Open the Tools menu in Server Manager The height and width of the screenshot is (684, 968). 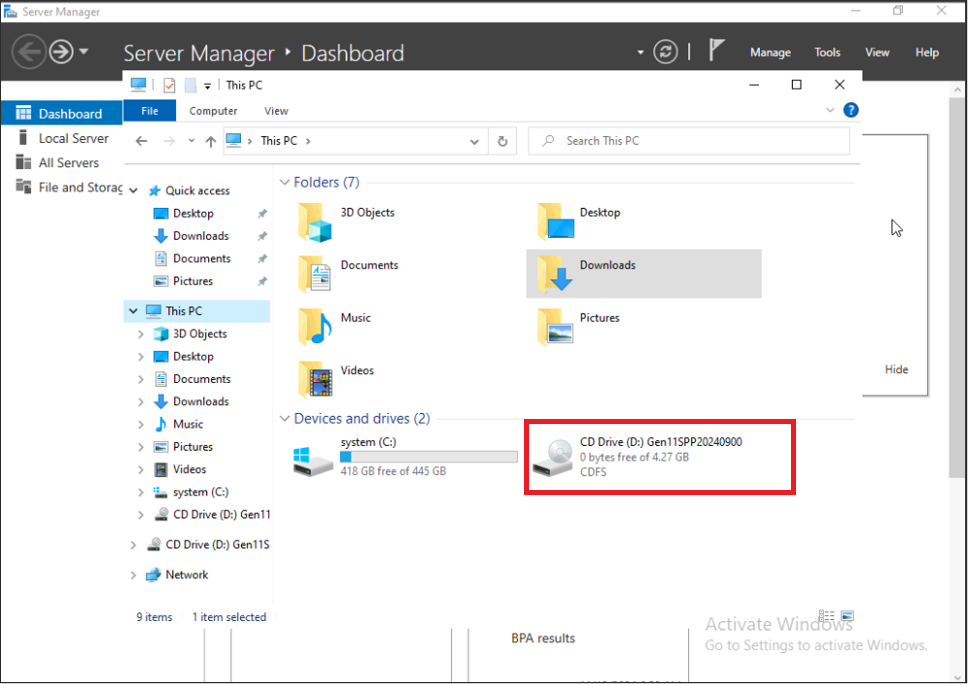827,52
